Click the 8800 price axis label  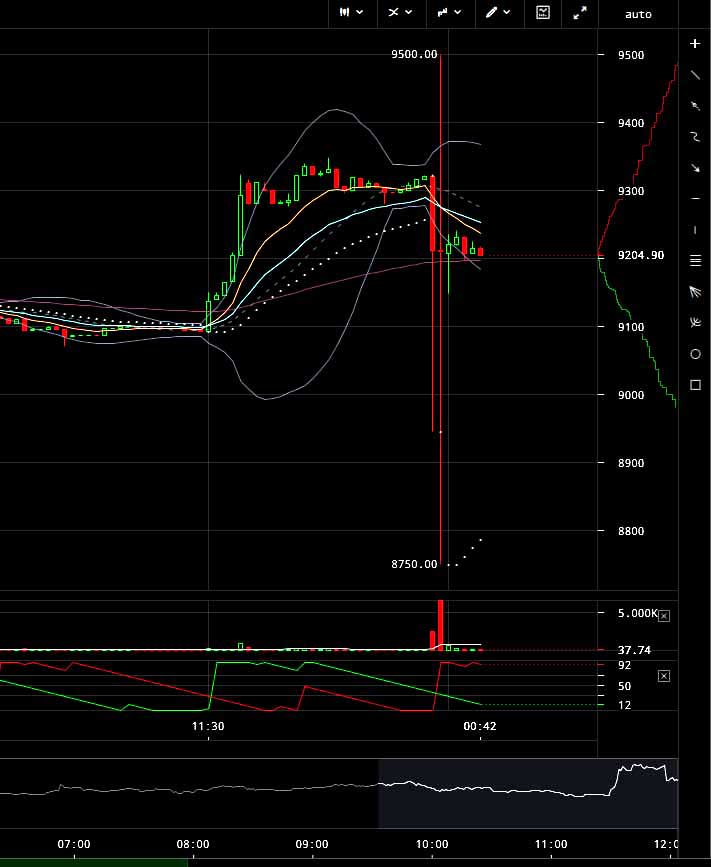(631, 531)
